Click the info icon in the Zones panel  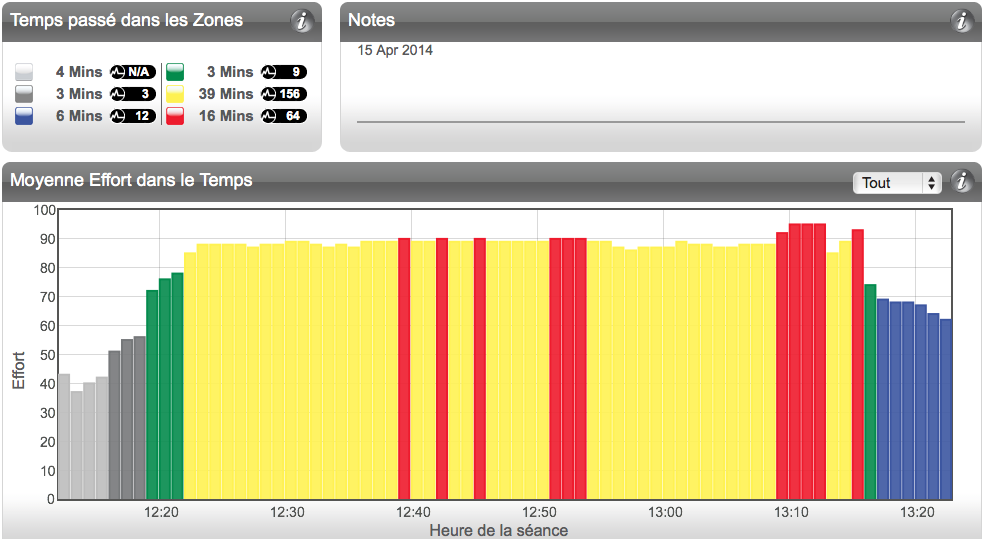pos(302,20)
